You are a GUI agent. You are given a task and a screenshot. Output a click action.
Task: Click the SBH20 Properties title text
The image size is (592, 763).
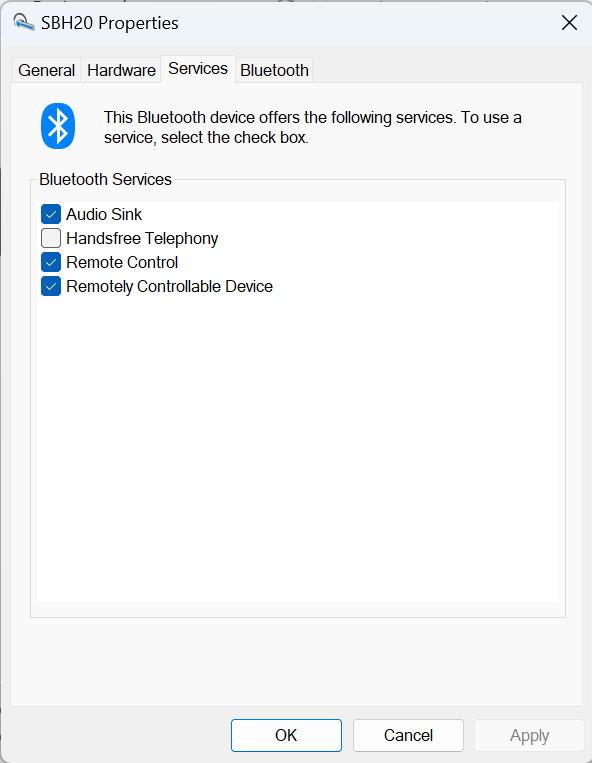coord(110,23)
